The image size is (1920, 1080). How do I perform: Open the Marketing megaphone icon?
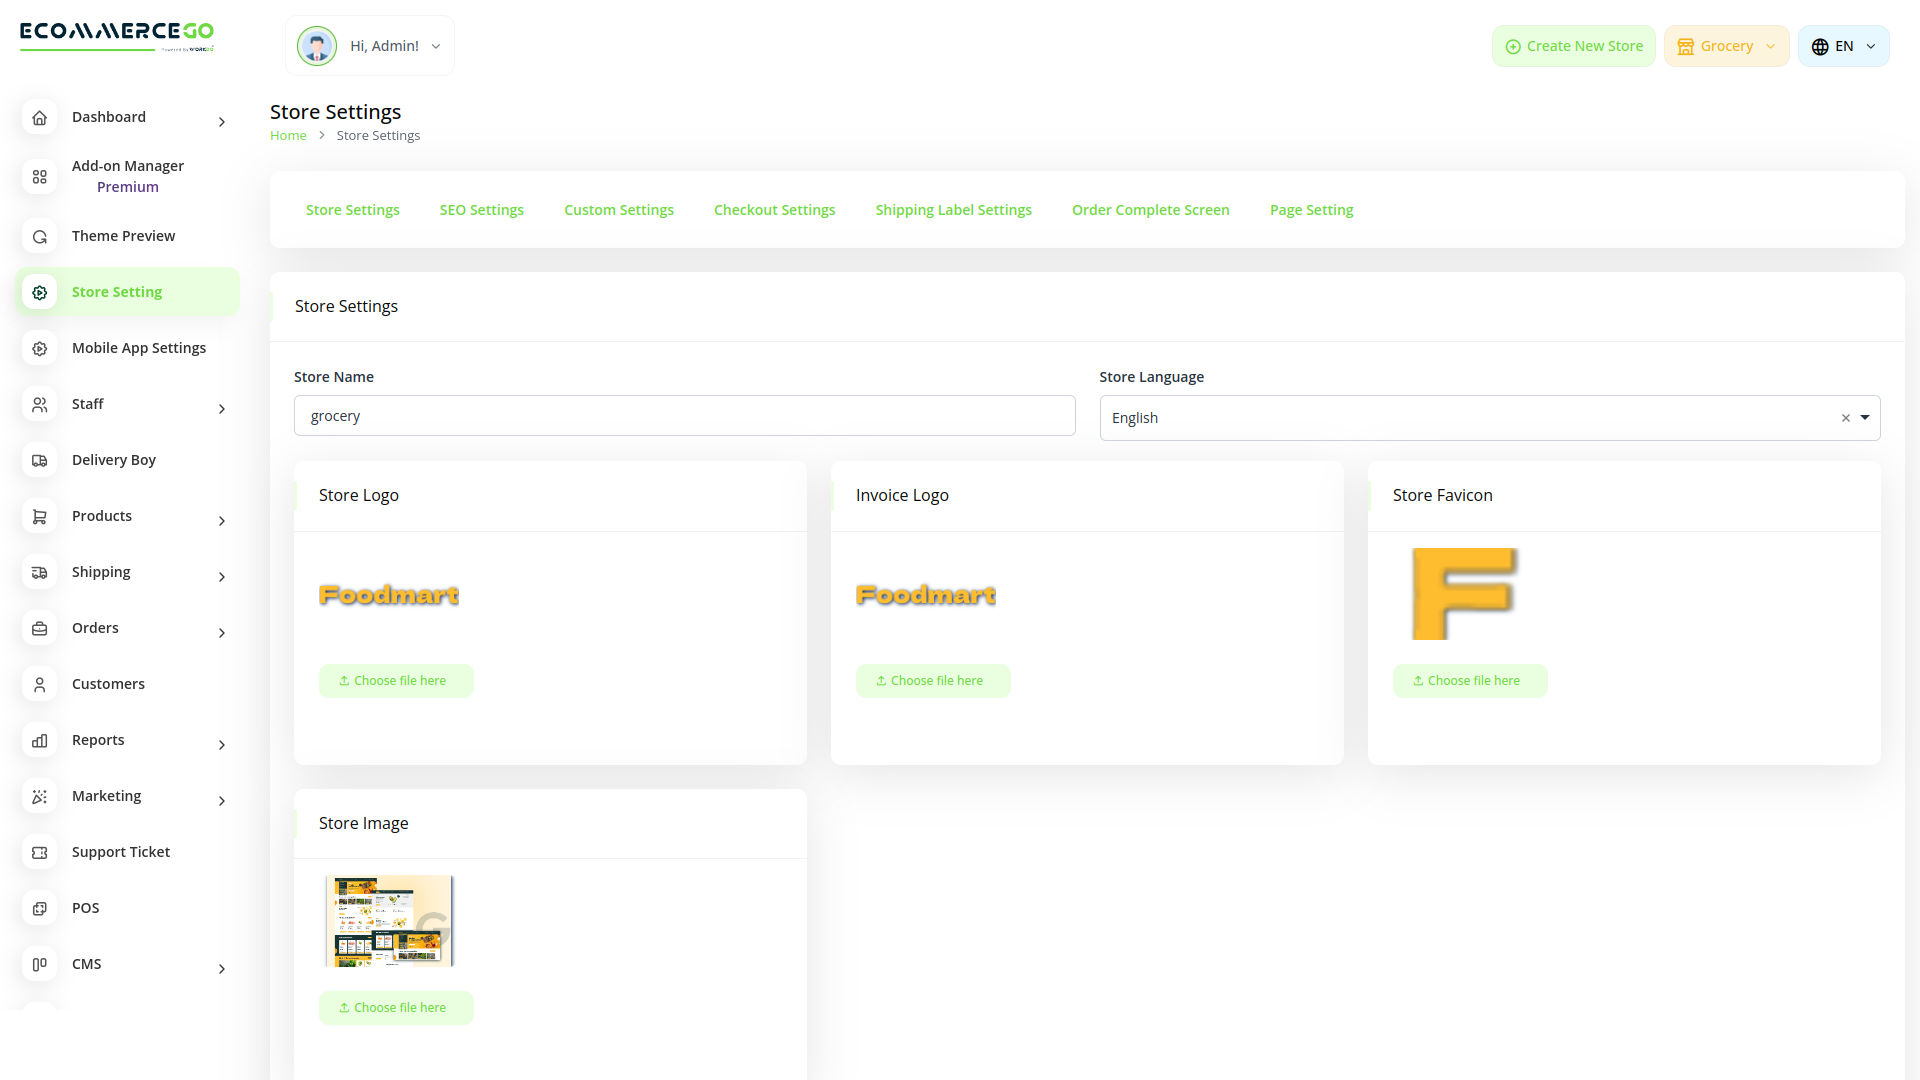pyautogui.click(x=39, y=796)
